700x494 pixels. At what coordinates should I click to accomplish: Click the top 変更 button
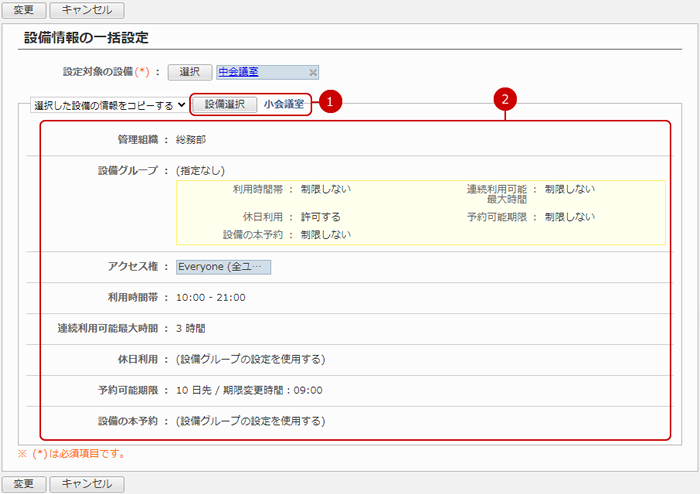pyautogui.click(x=23, y=10)
